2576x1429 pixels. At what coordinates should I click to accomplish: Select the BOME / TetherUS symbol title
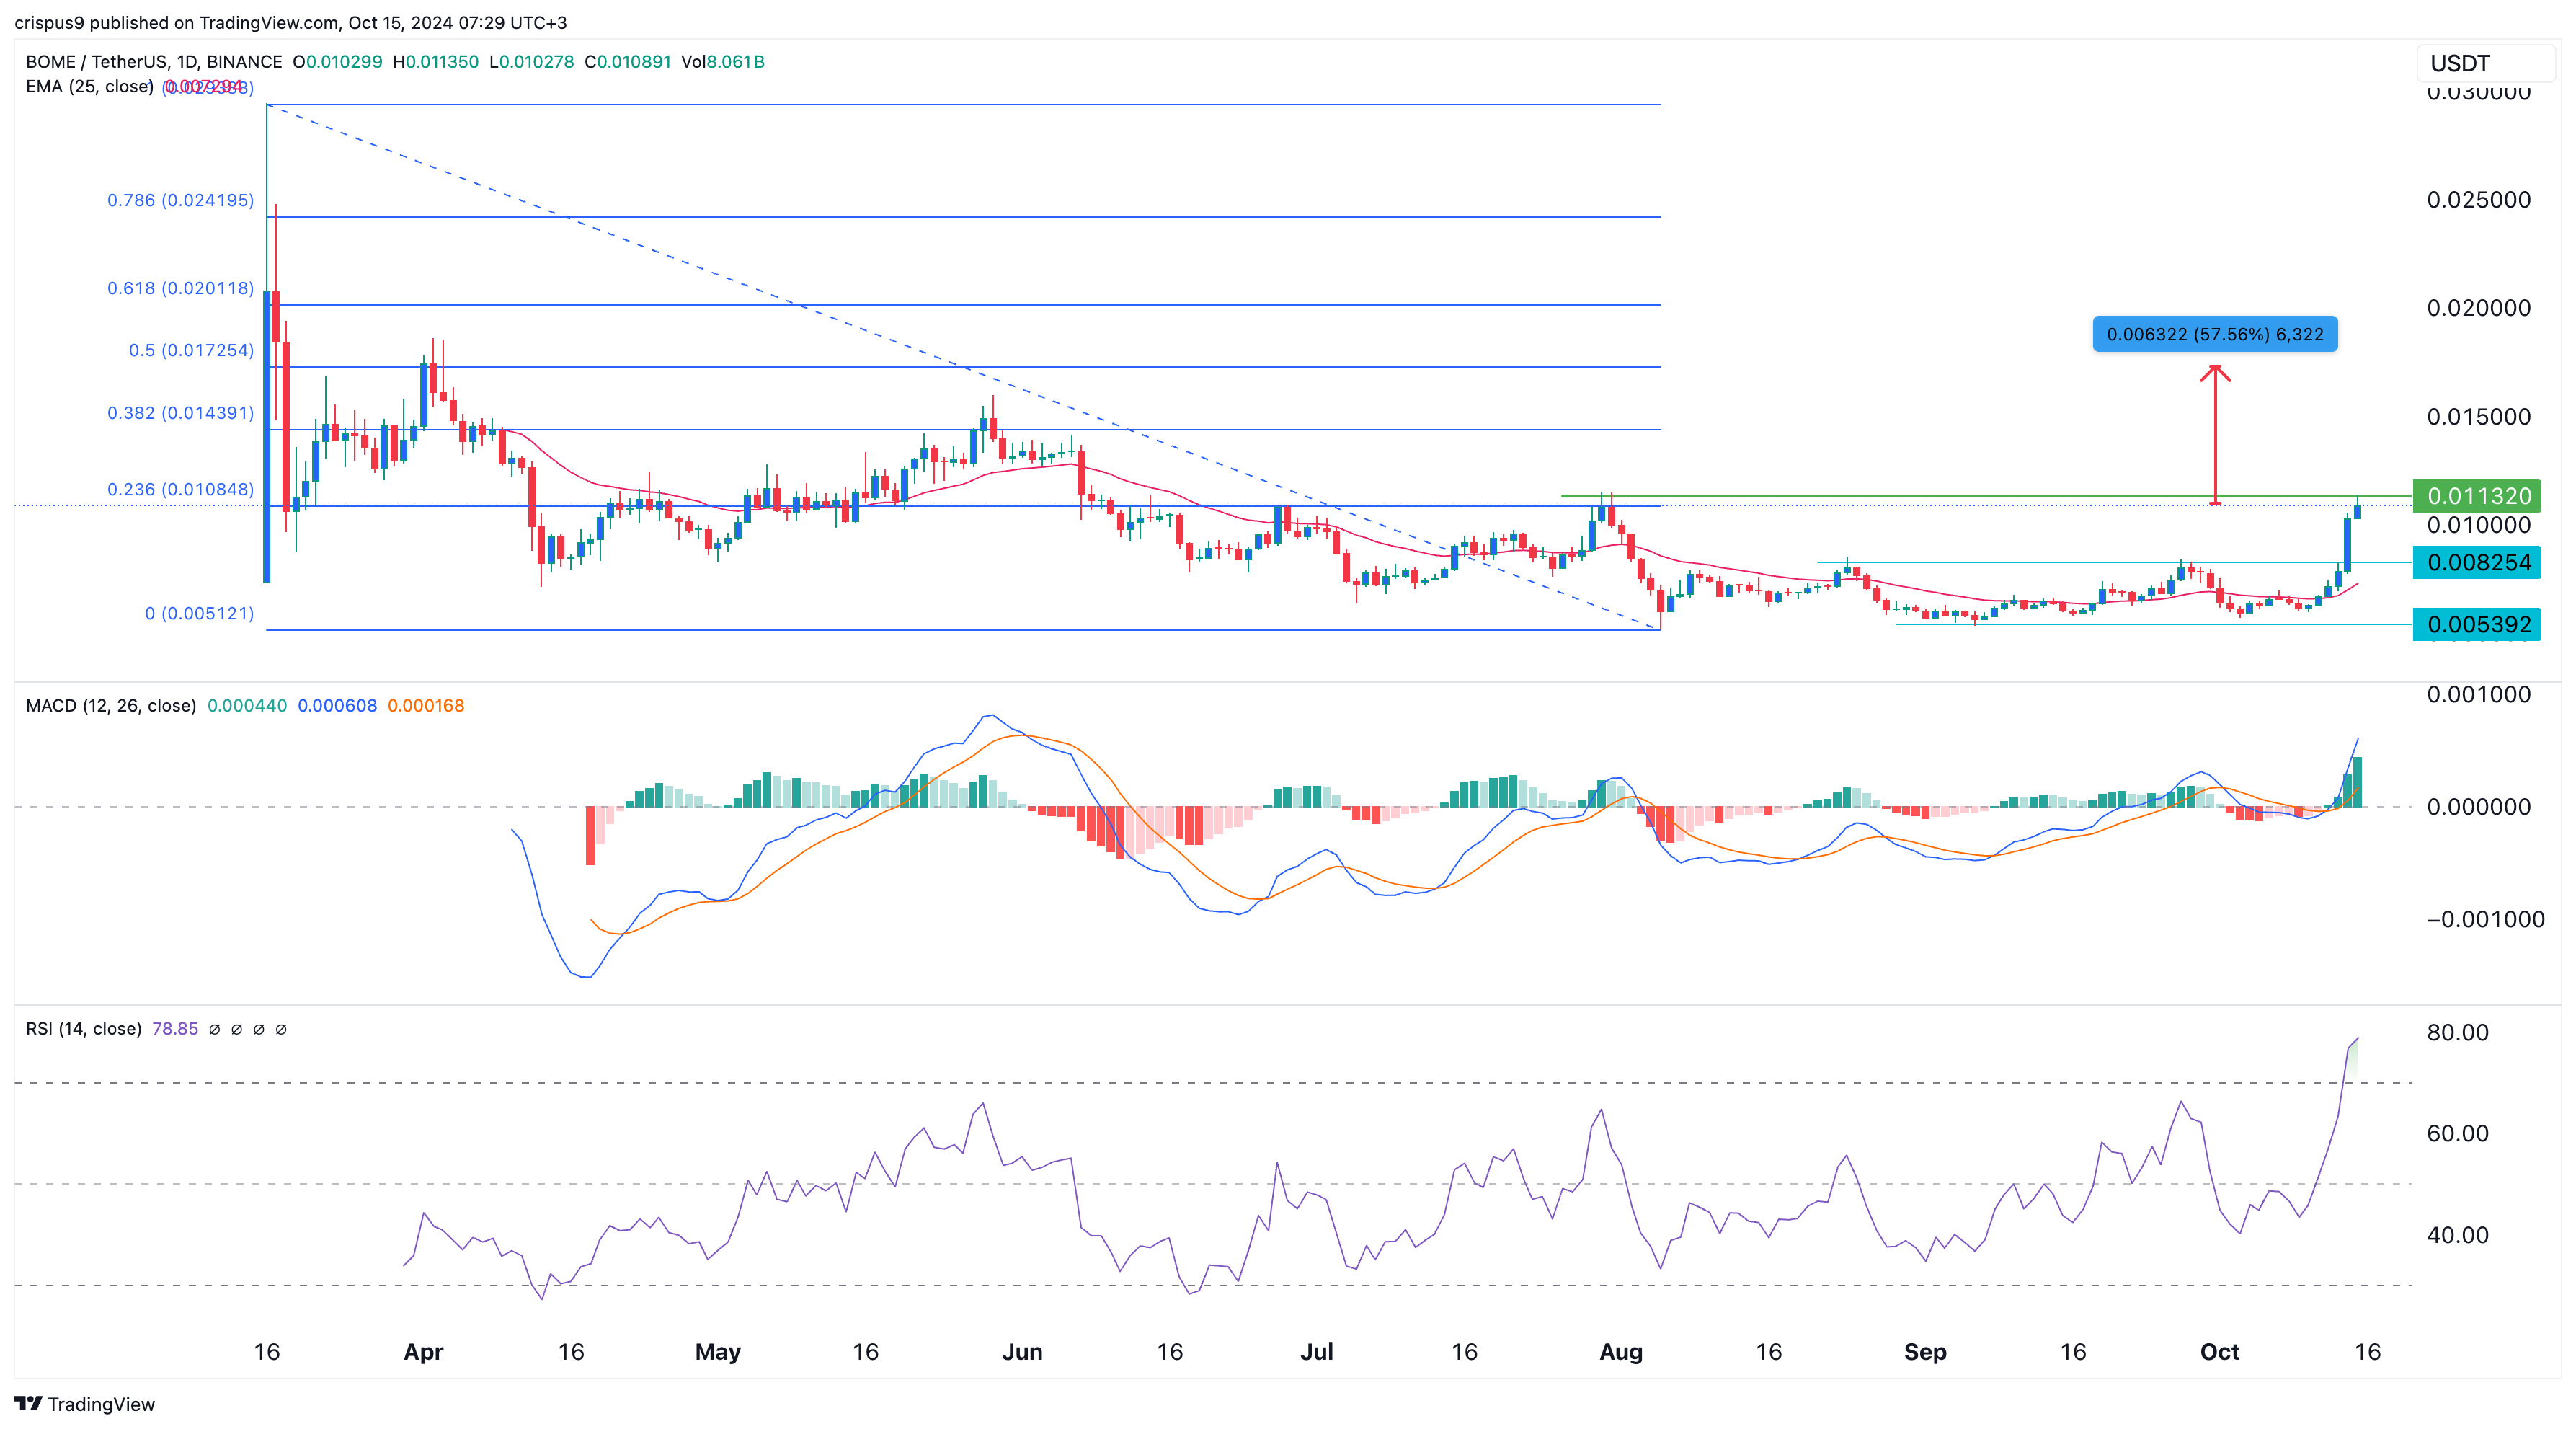pos(154,62)
